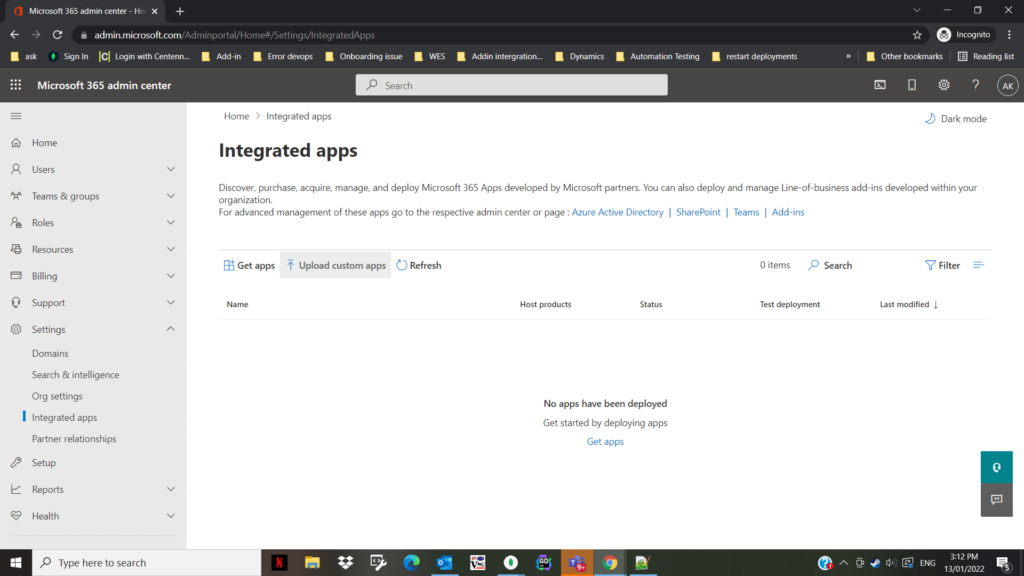
Task: Open the help question mark
Action: tap(975, 85)
